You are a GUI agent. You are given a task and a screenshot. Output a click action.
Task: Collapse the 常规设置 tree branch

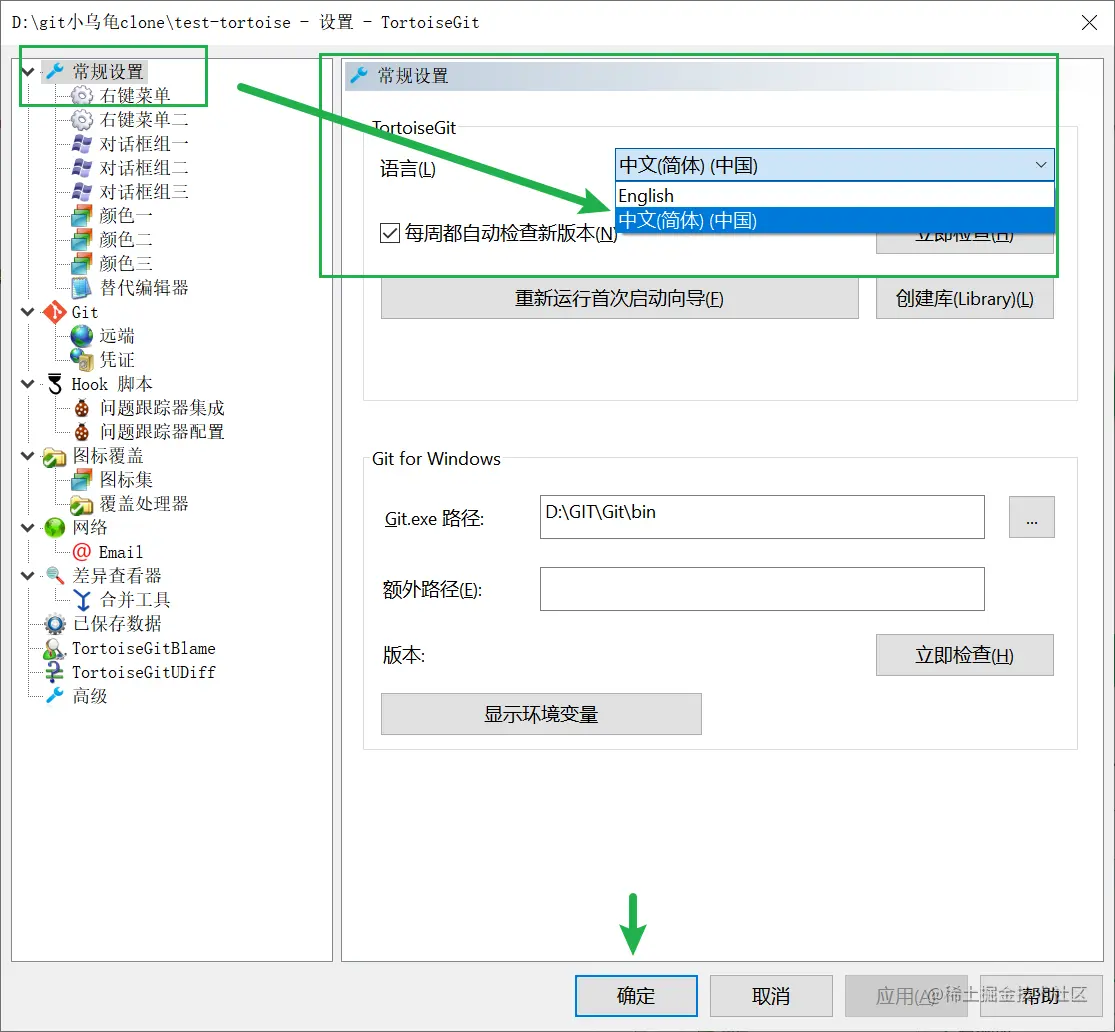[27, 71]
